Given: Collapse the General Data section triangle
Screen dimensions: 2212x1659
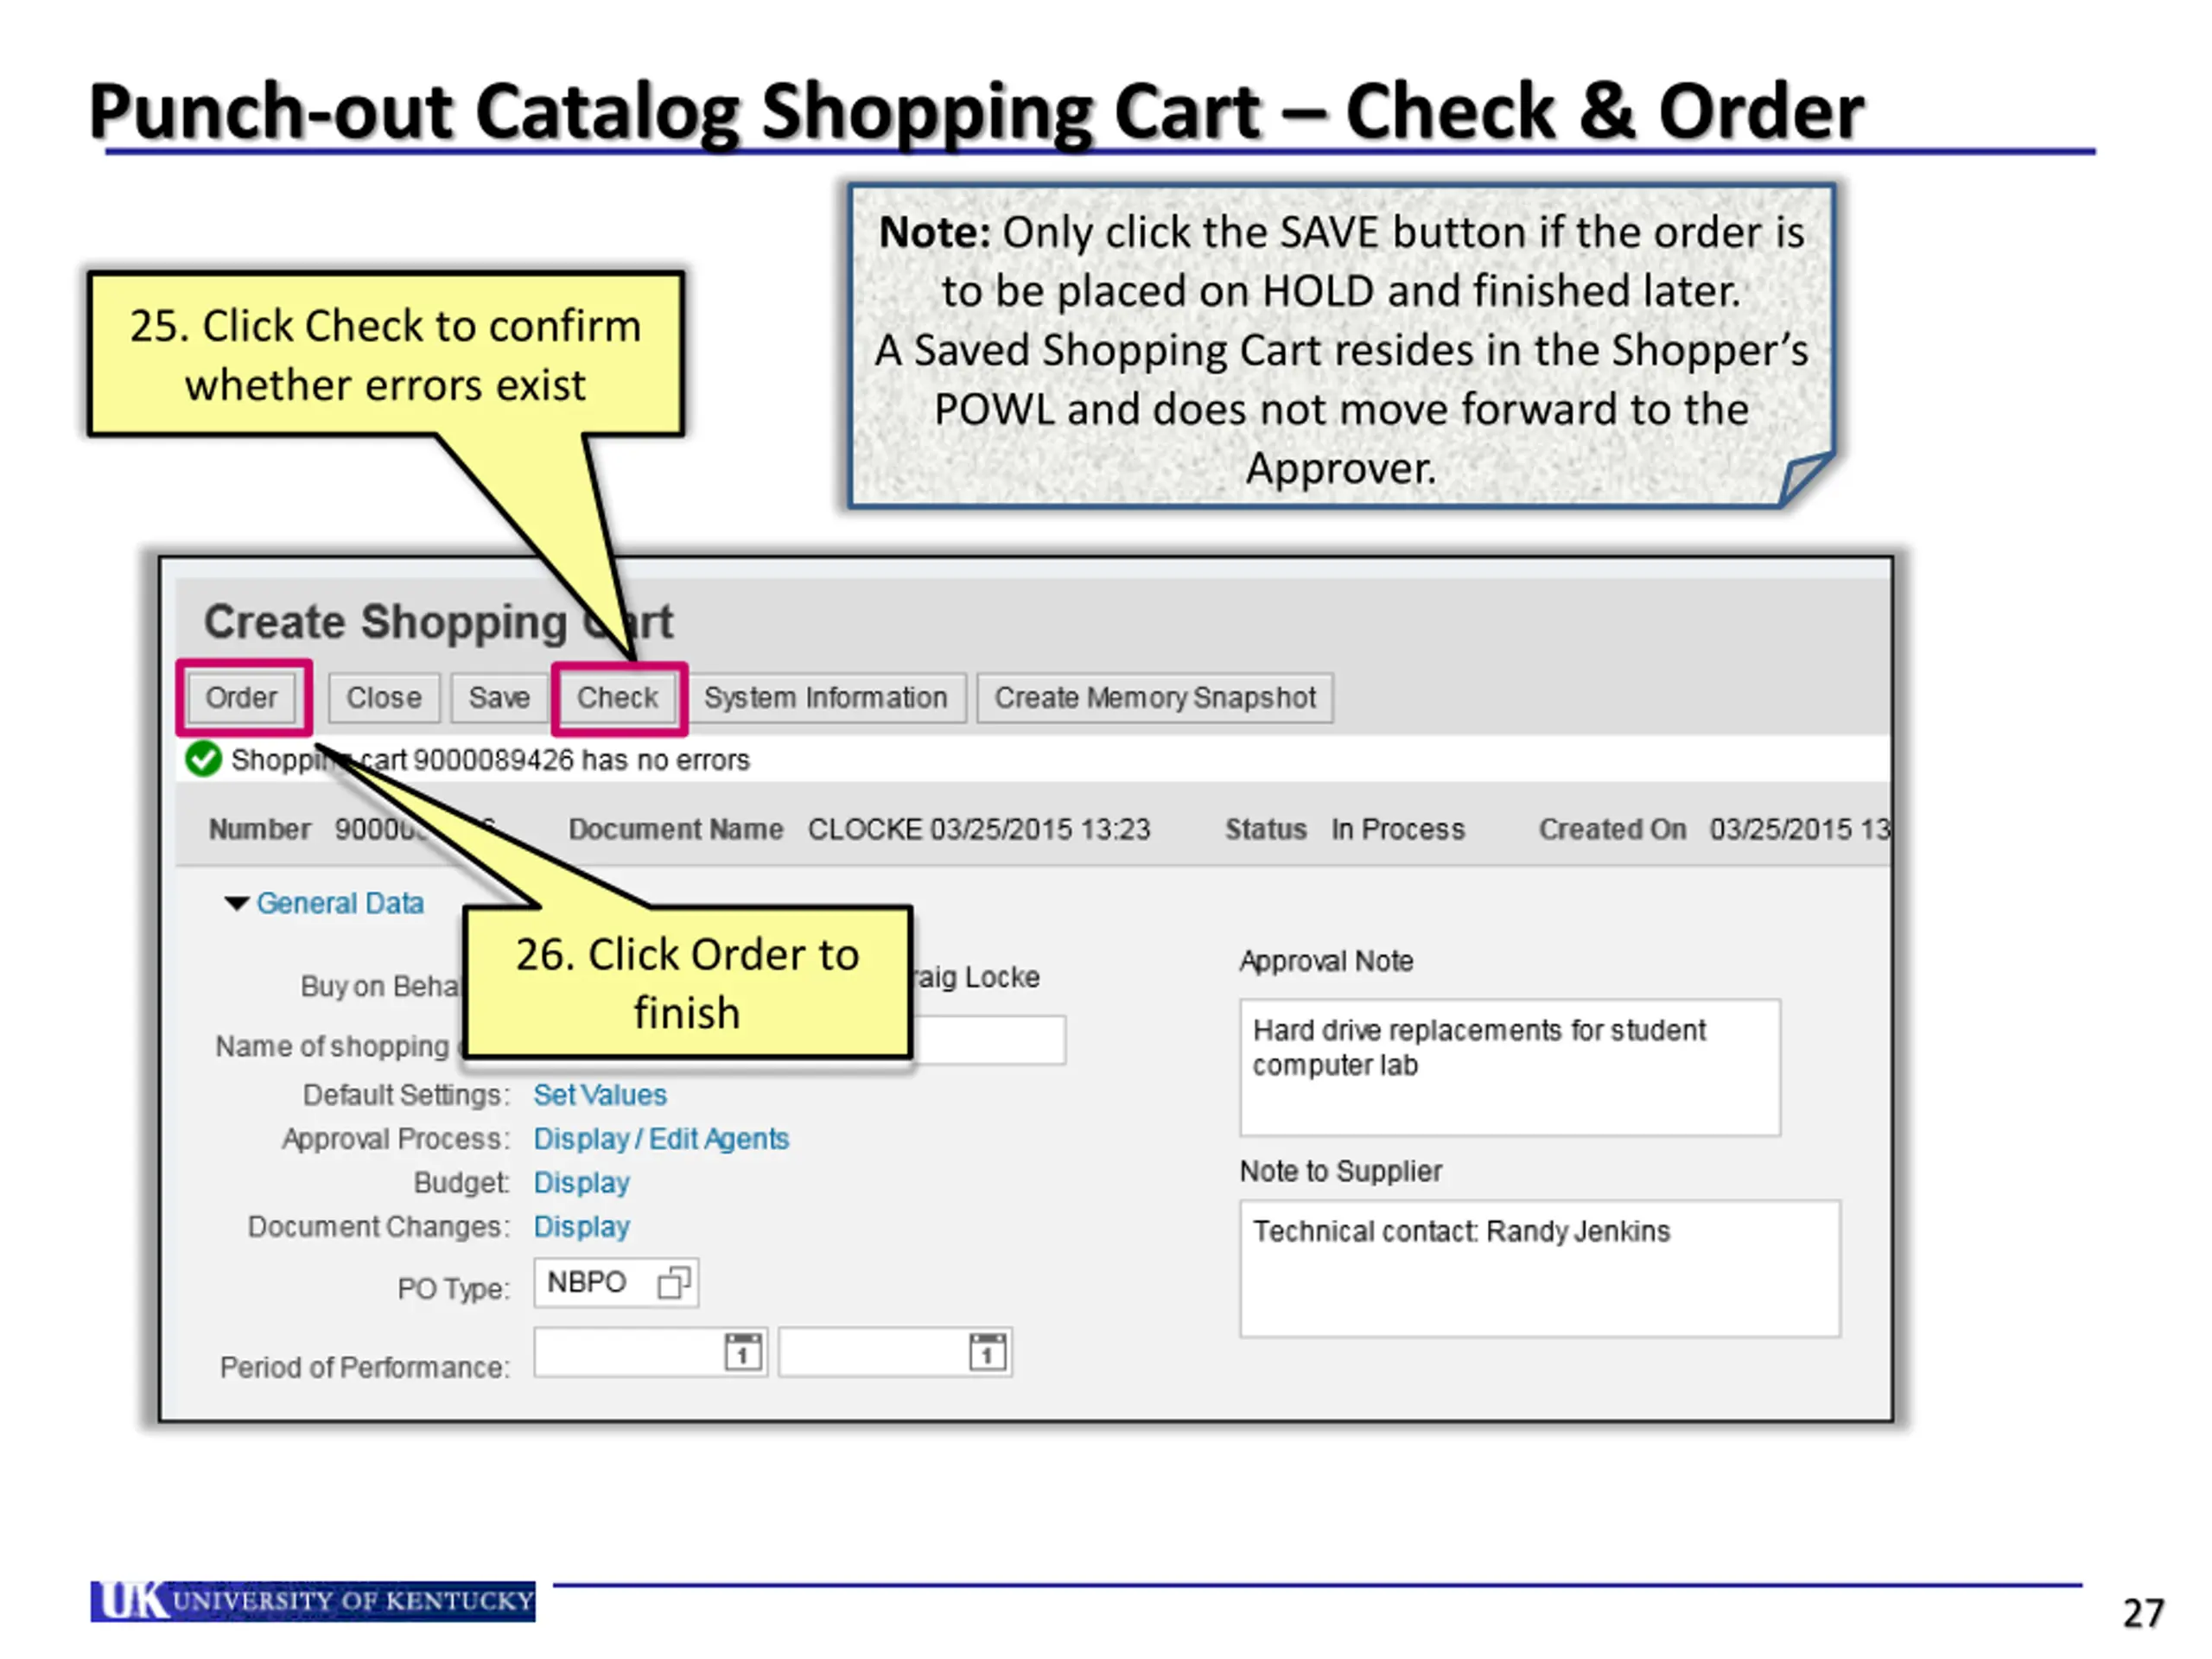Looking at the screenshot, I should coord(236,903).
